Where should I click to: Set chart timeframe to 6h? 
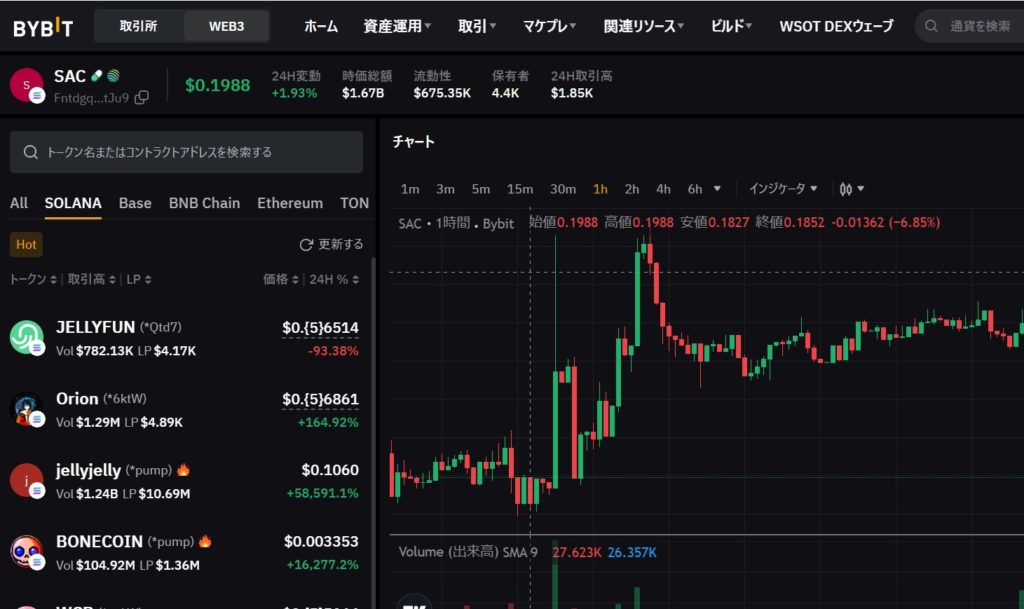click(x=695, y=189)
